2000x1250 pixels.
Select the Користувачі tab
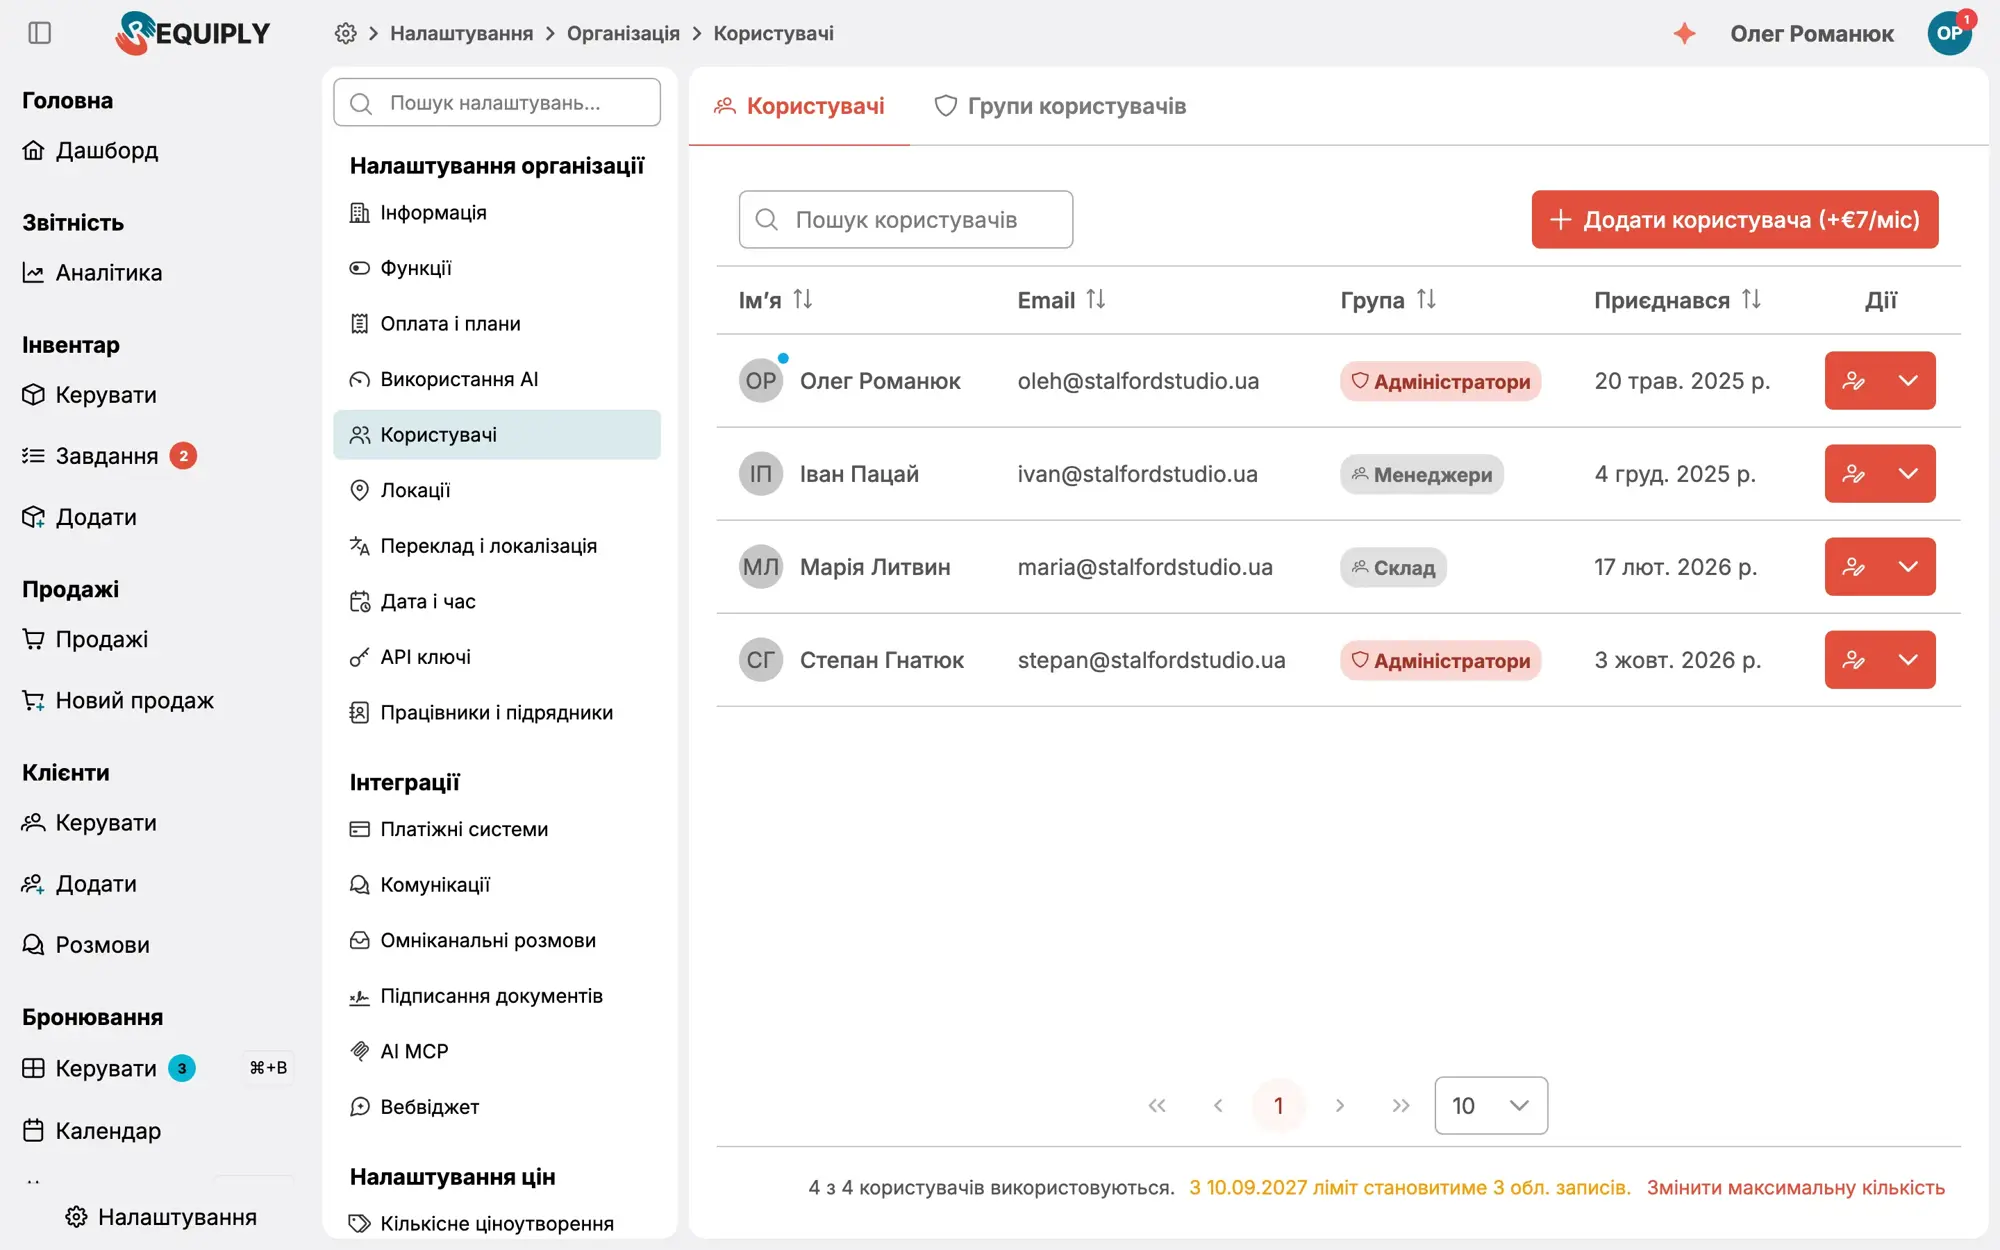pos(799,106)
